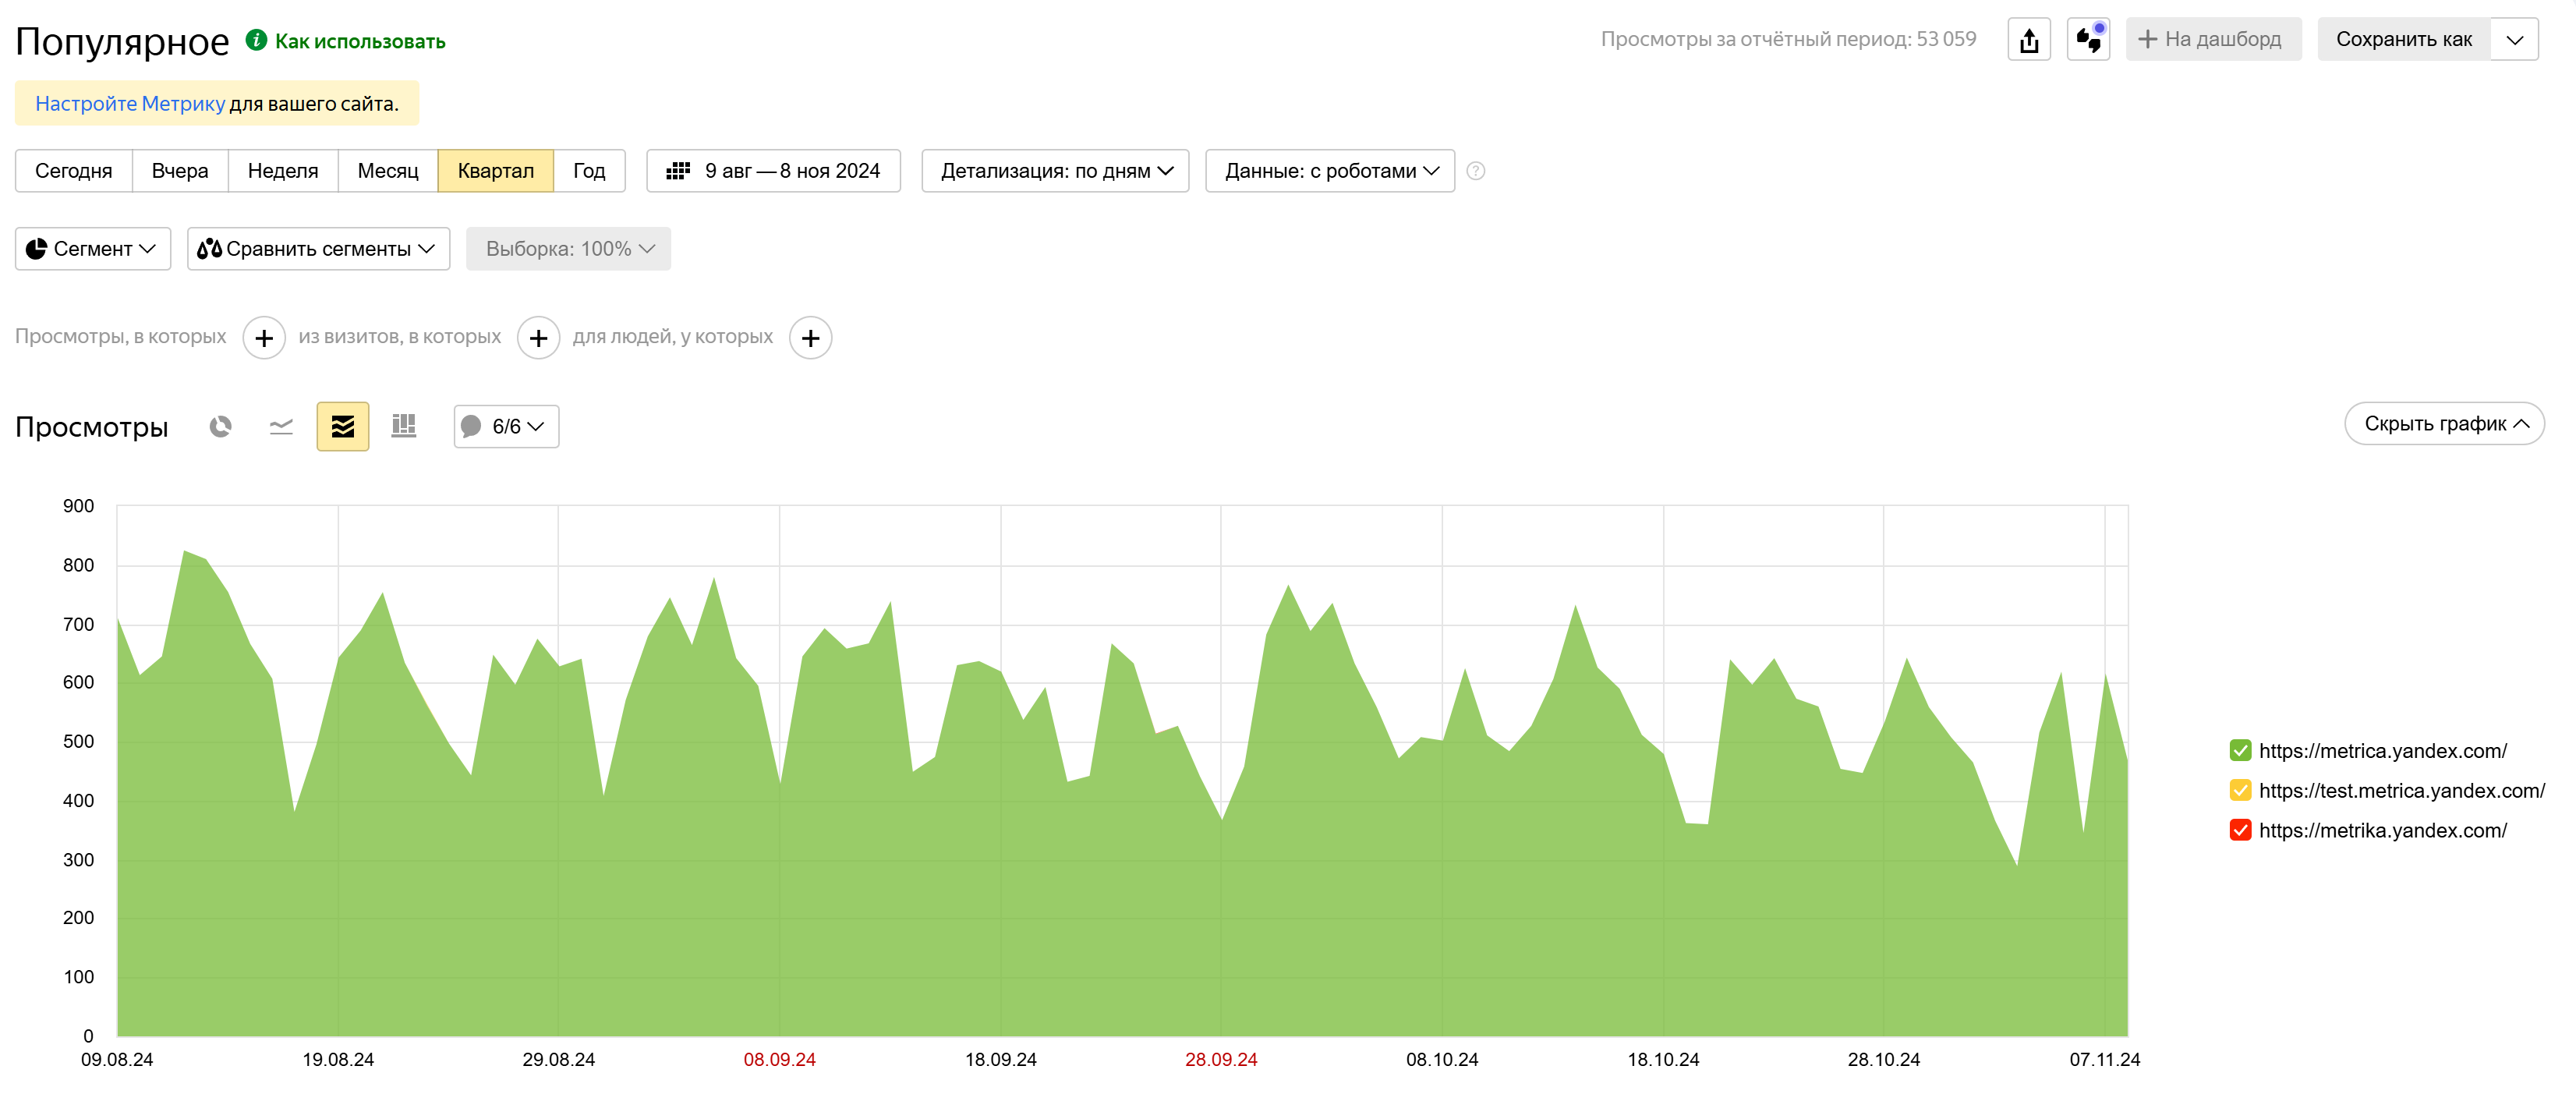Screen dimensions: 2576x1119
Task: Select the Month period tab
Action: pos(387,171)
